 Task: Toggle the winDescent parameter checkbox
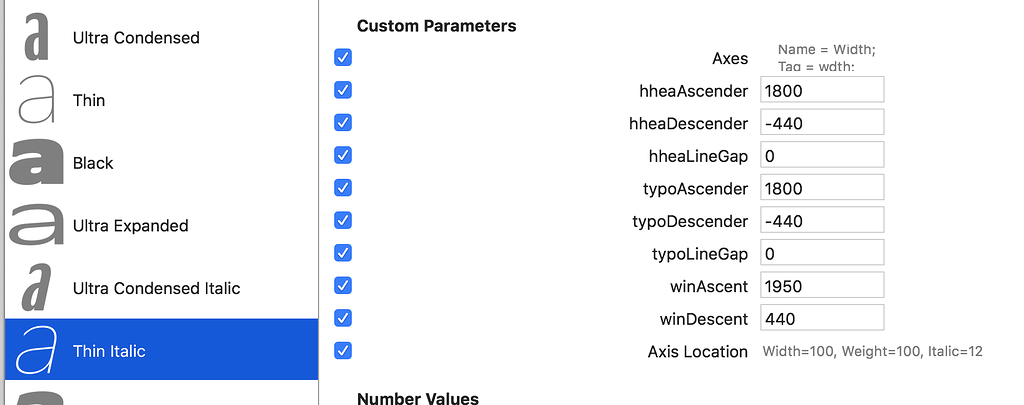pos(343,318)
